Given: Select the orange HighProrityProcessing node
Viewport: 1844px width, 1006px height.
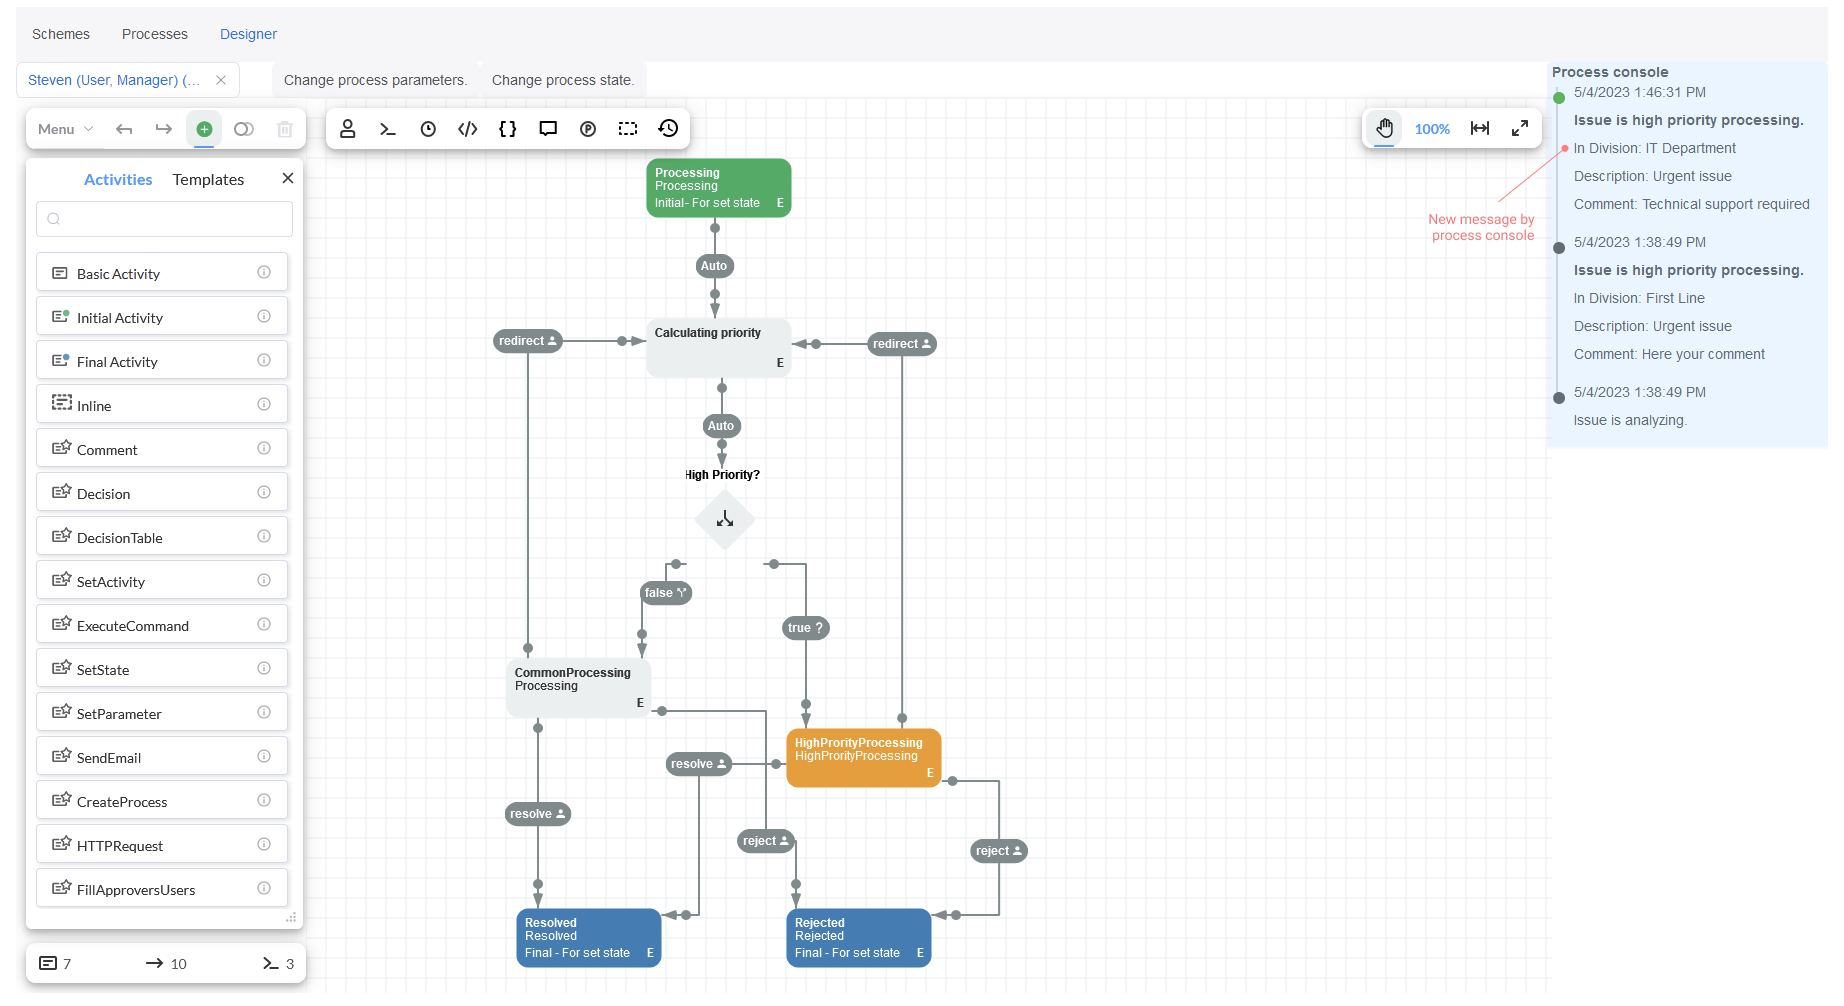Looking at the screenshot, I should coord(864,758).
